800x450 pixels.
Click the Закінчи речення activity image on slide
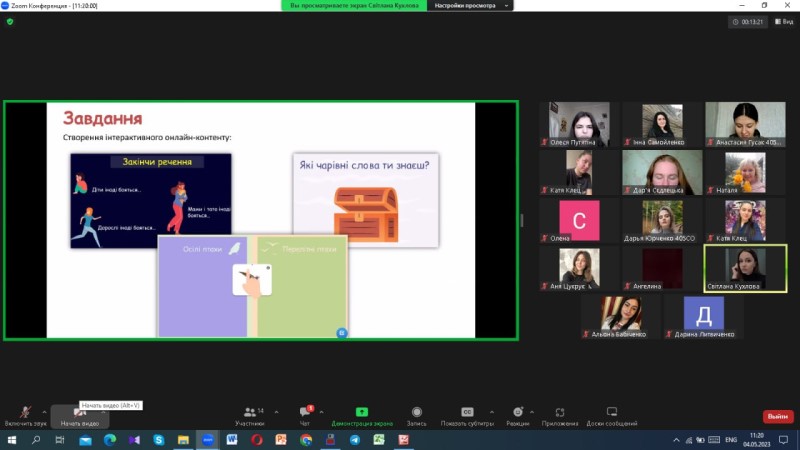click(x=151, y=201)
